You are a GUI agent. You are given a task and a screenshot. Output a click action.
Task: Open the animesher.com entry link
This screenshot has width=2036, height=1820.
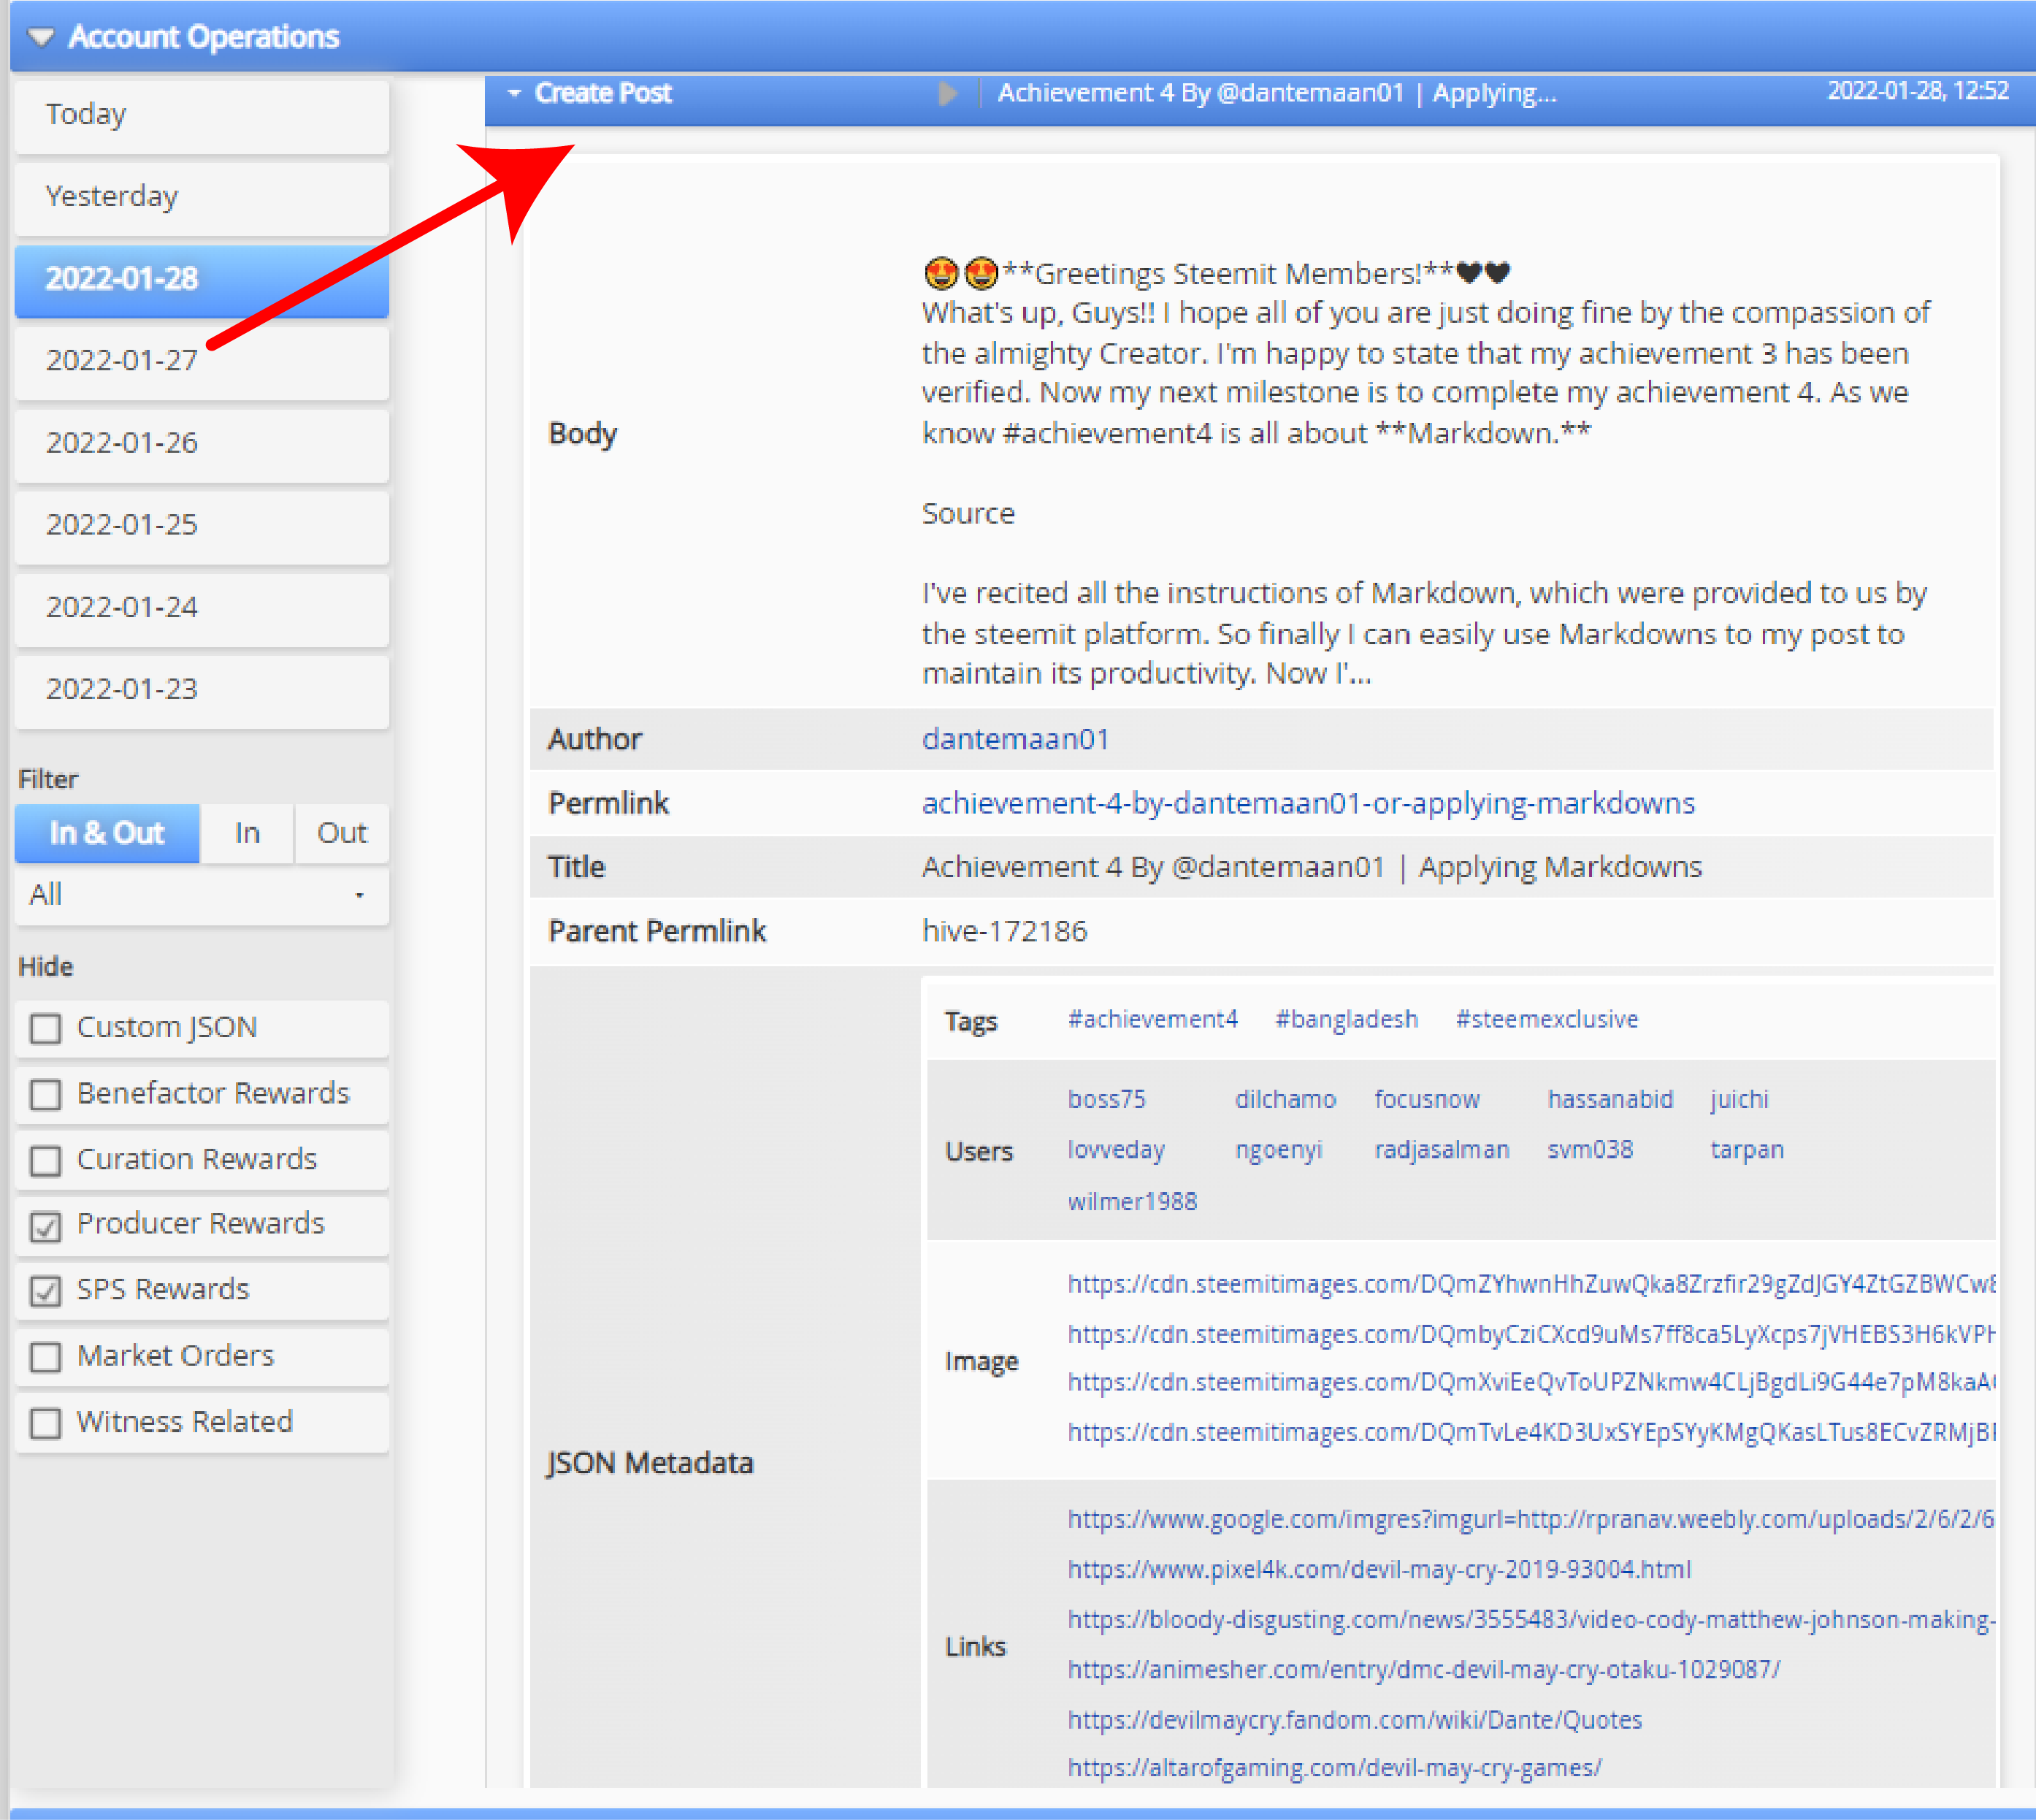[x=1423, y=1669]
